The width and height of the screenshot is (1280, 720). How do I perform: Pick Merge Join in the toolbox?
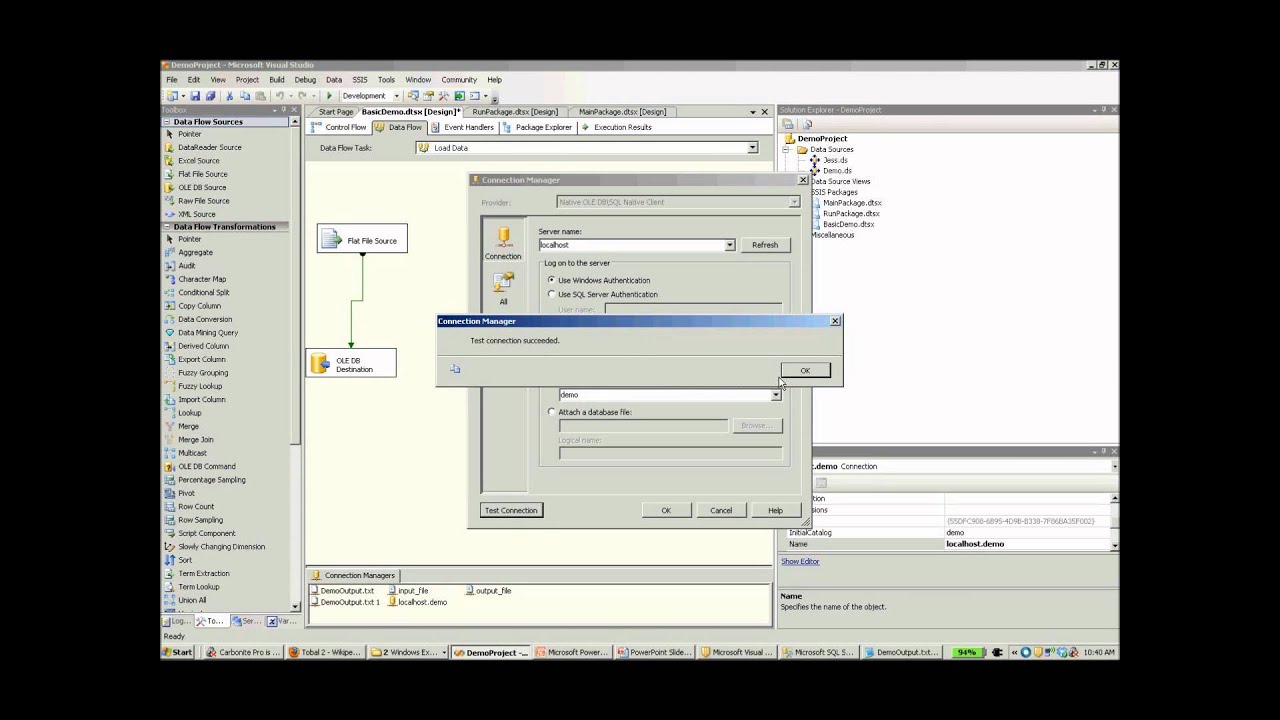[x=195, y=440]
